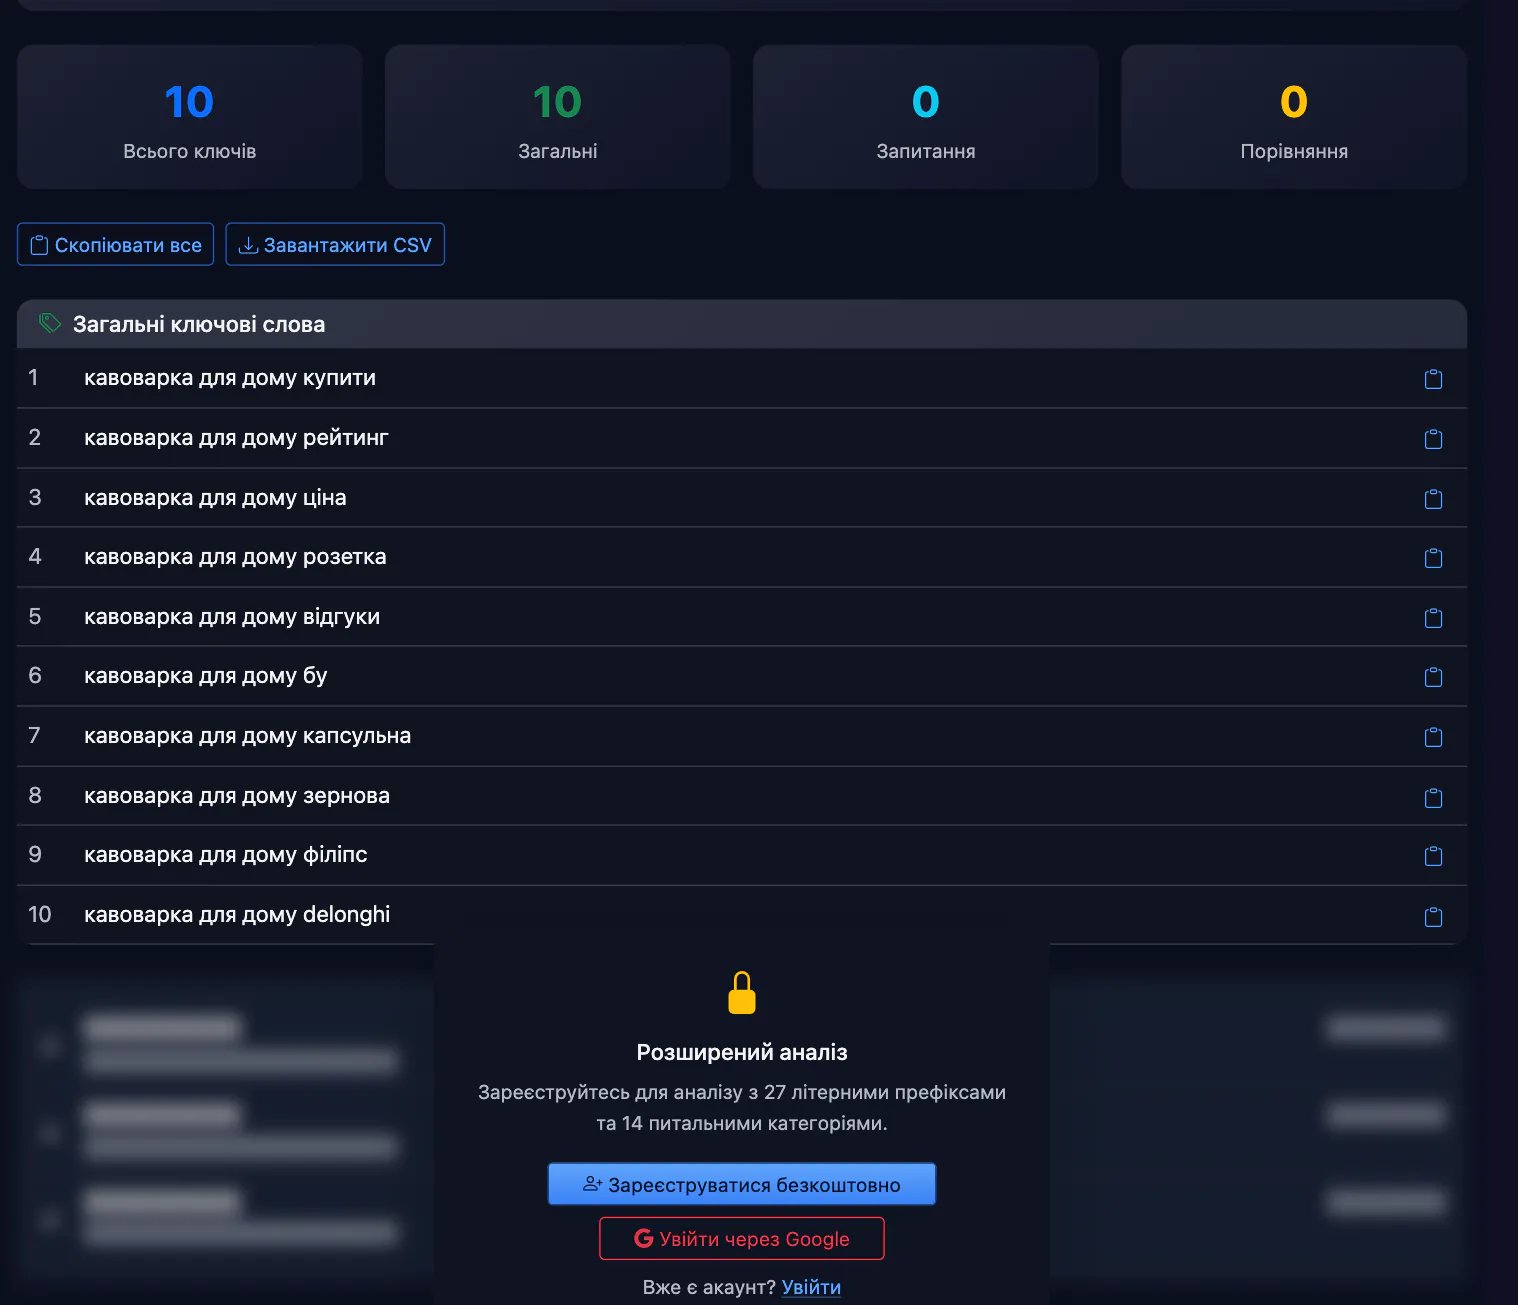Copy keyword "кавоварка для дому відгуки" via clipboard icon

[1433, 618]
